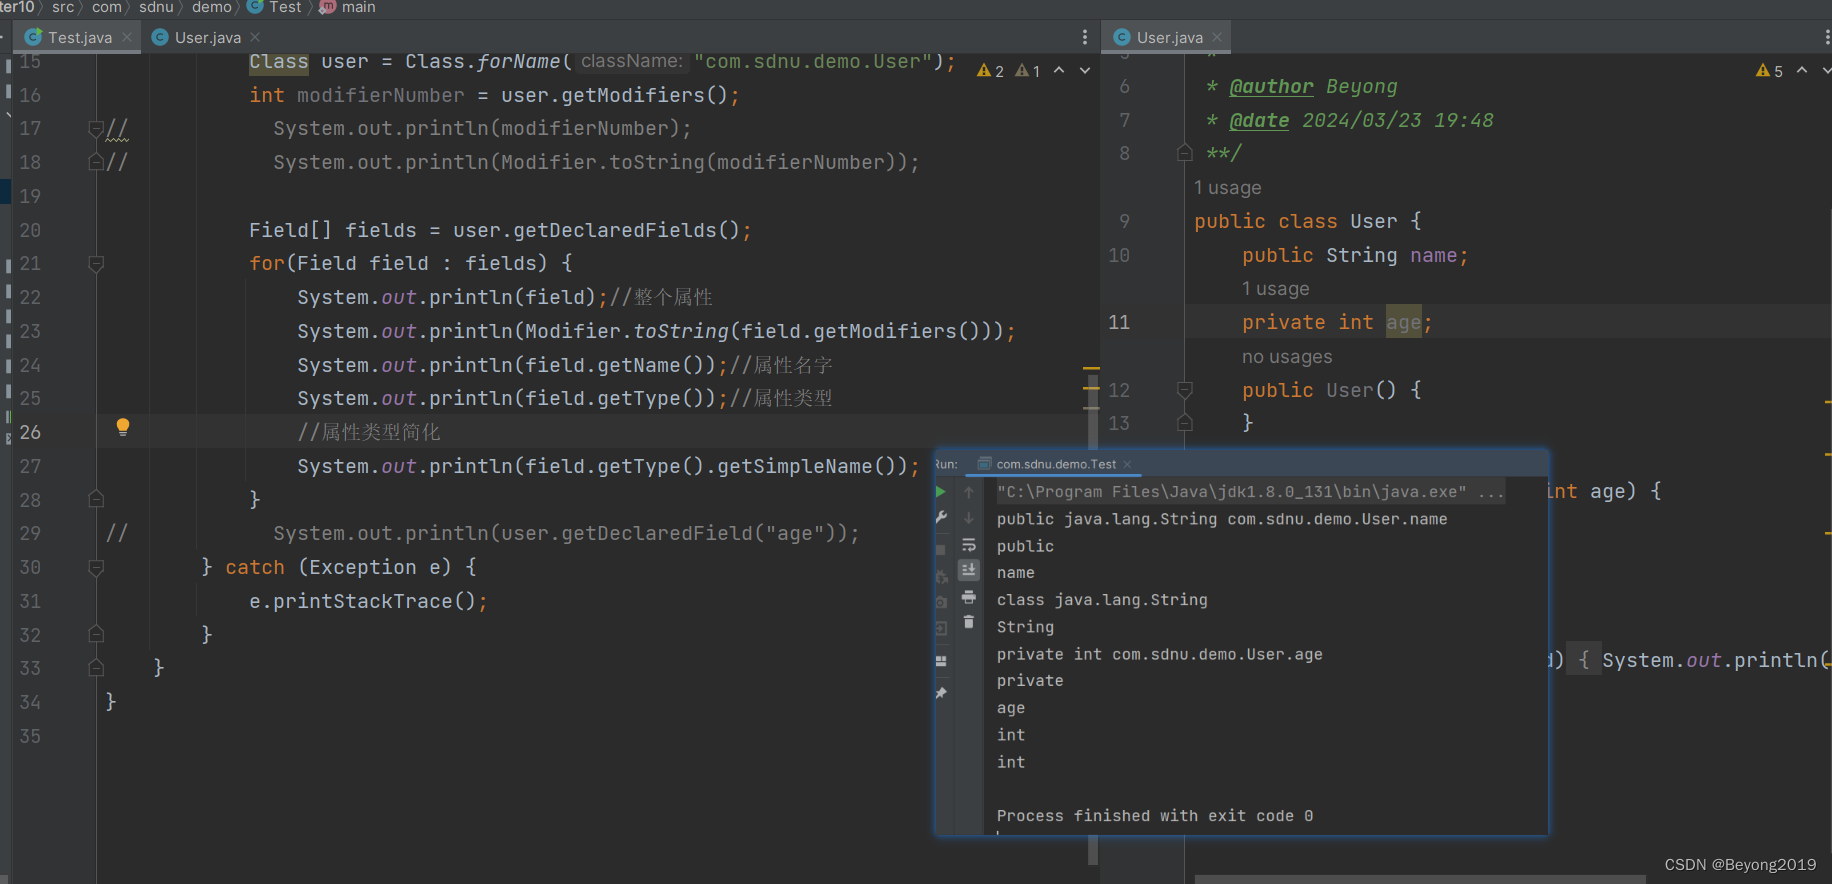The image size is (1832, 884).
Task: Click 'Process finished with exit code 0'
Action: [1155, 816]
